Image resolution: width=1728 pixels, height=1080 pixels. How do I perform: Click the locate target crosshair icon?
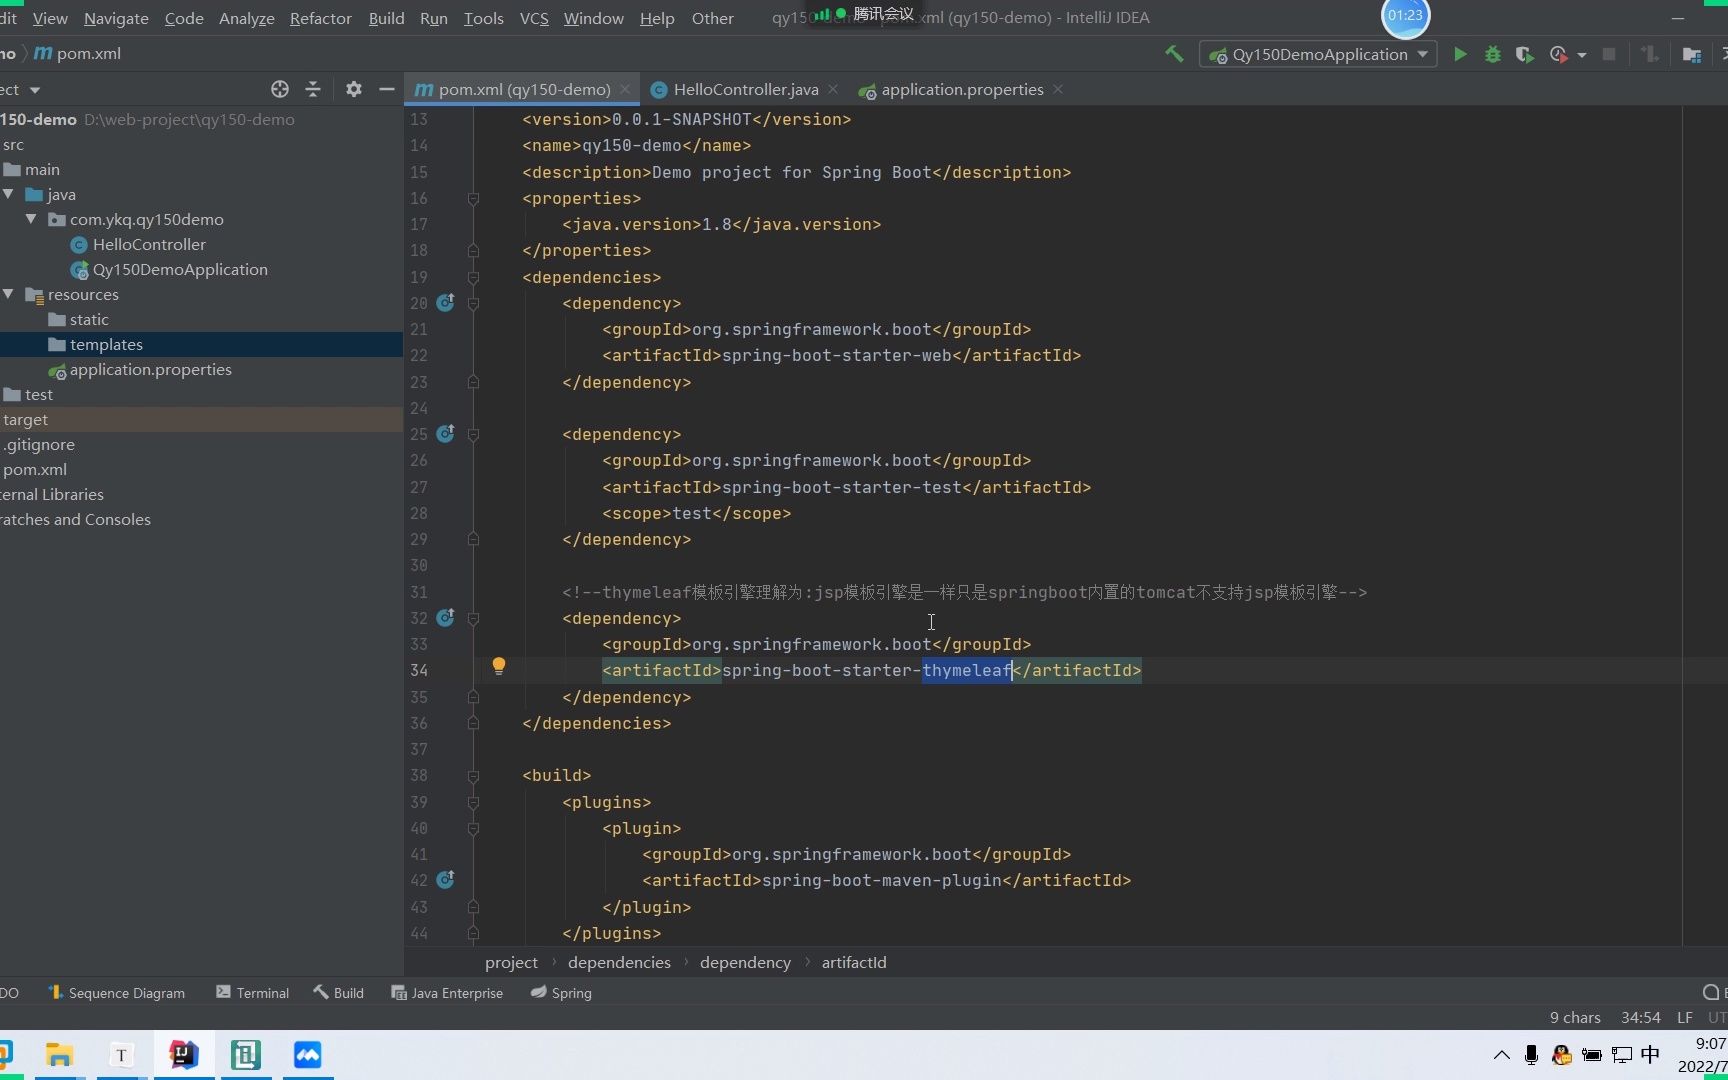point(280,89)
